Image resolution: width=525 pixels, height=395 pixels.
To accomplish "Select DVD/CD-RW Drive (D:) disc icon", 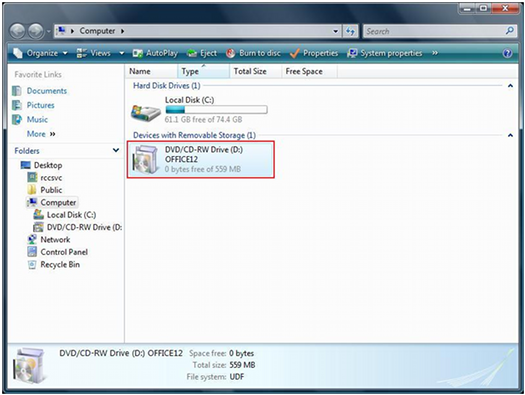I will 145,159.
